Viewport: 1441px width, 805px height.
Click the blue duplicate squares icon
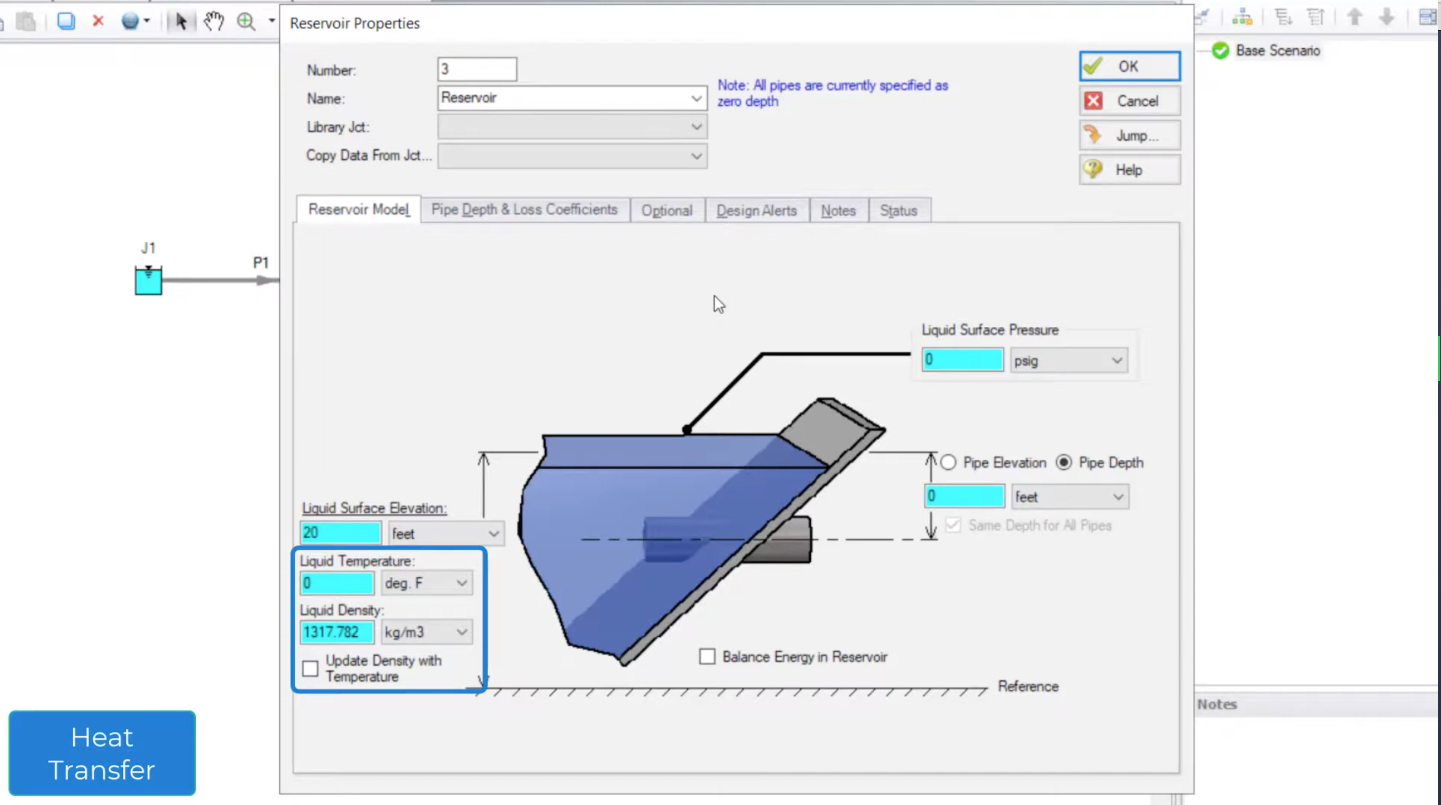point(66,21)
